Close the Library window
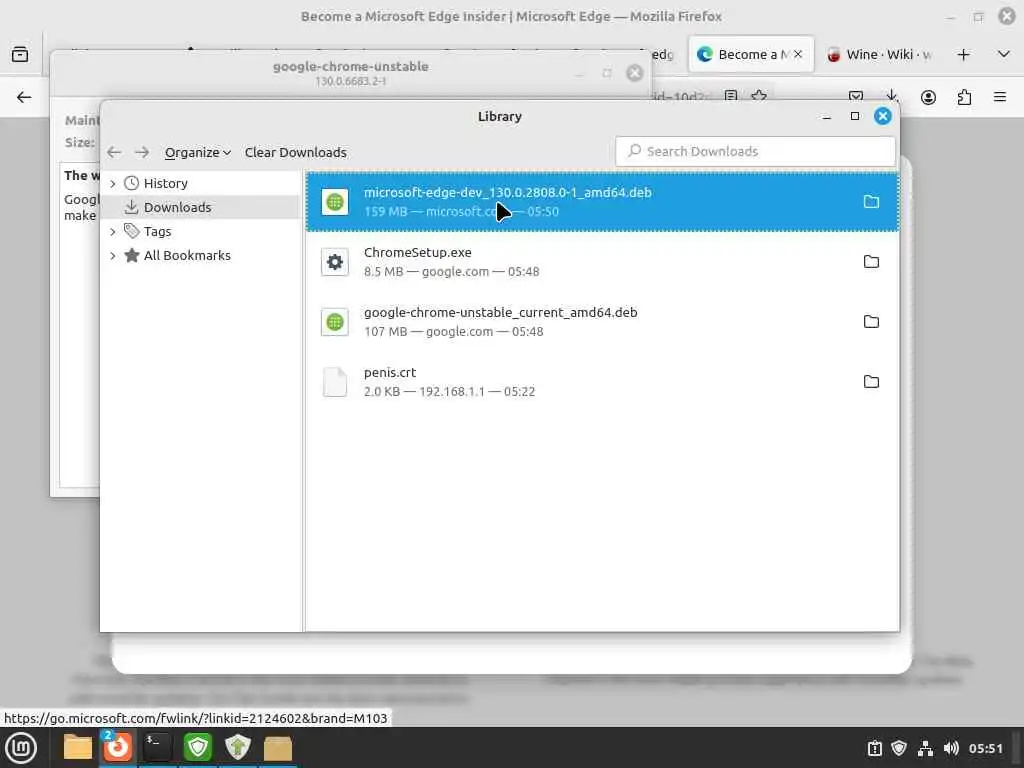 [x=882, y=116]
